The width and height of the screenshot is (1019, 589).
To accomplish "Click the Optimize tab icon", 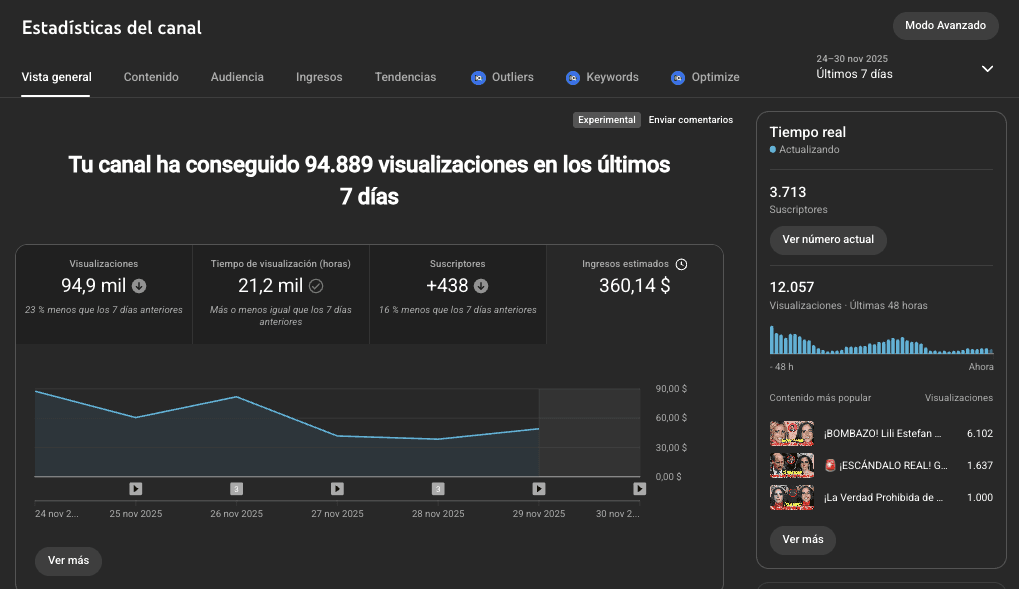I will pos(678,78).
